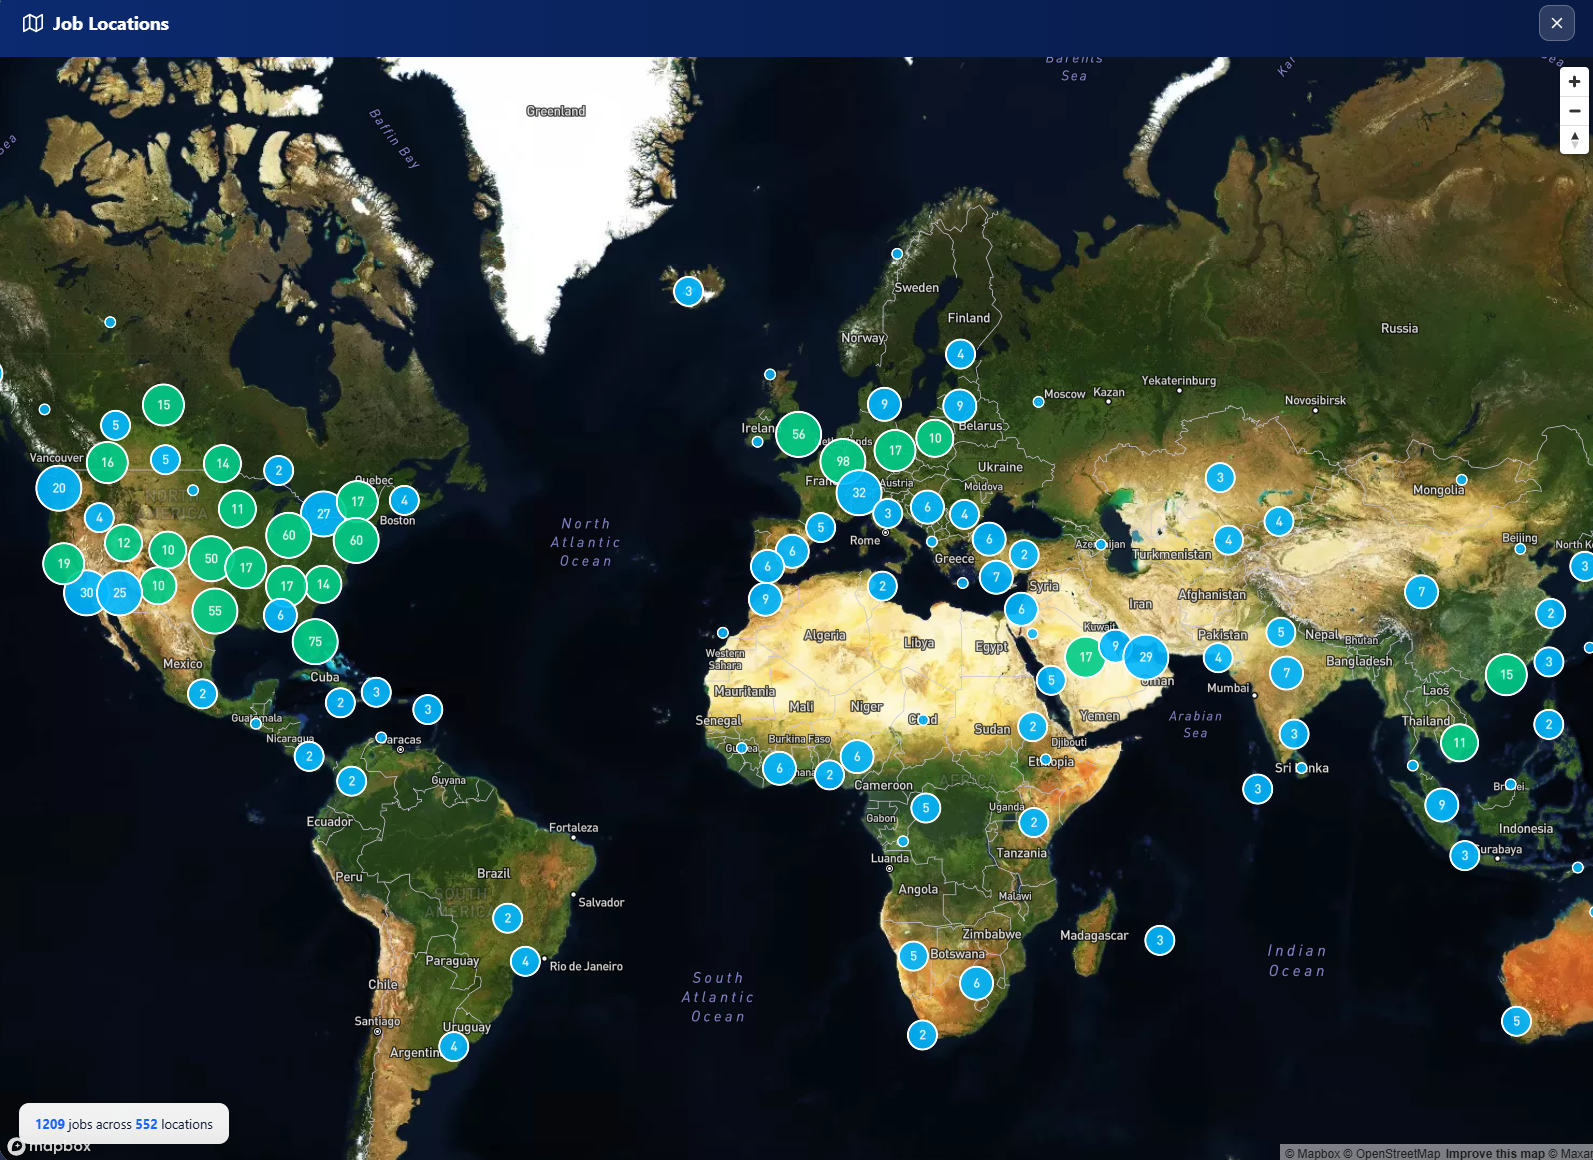Select the 7-job cluster near Syria
The height and width of the screenshot is (1160, 1593).
click(996, 577)
